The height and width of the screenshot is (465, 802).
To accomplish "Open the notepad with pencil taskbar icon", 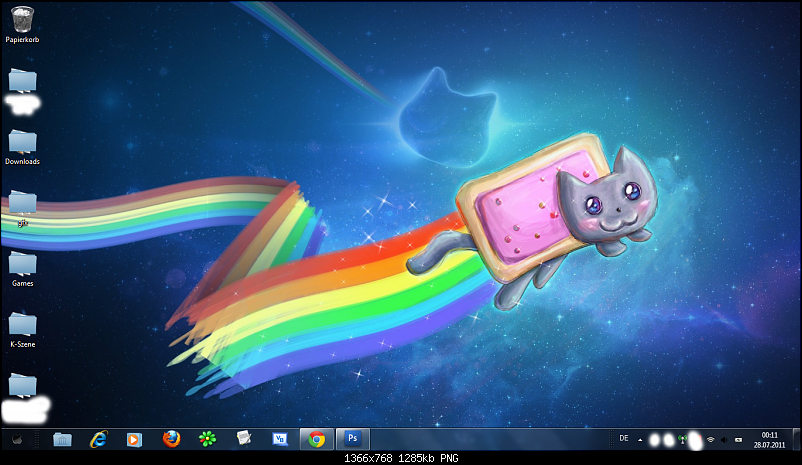I will coord(244,438).
